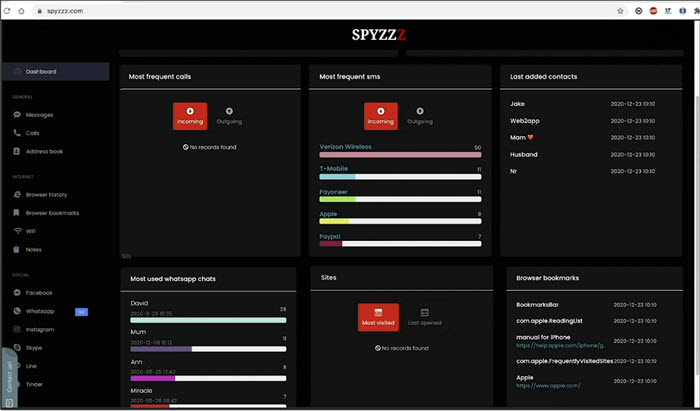This screenshot has height=411, width=700.
Task: Click the Facebook messenger icon
Action: coord(17,293)
